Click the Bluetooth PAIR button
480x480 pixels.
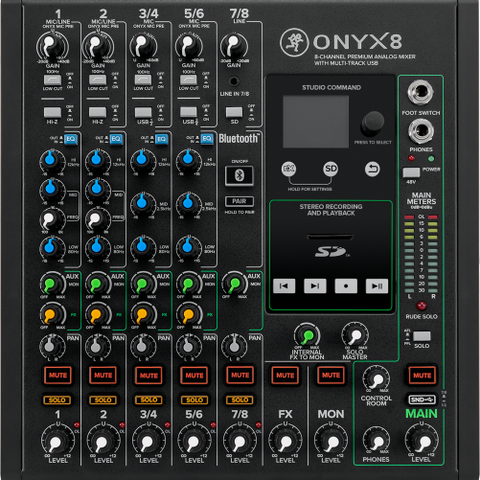tap(239, 201)
